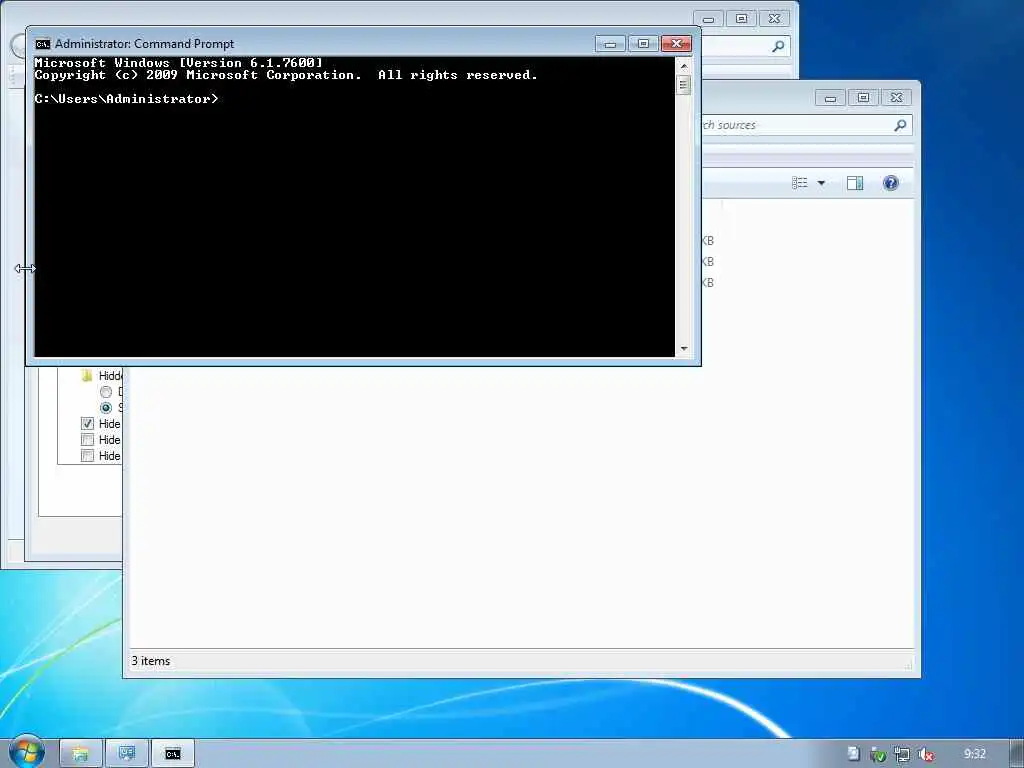This screenshot has width=1024, height=768.
Task: Click the Hidden folder icon in the settings list
Action: (x=87, y=375)
